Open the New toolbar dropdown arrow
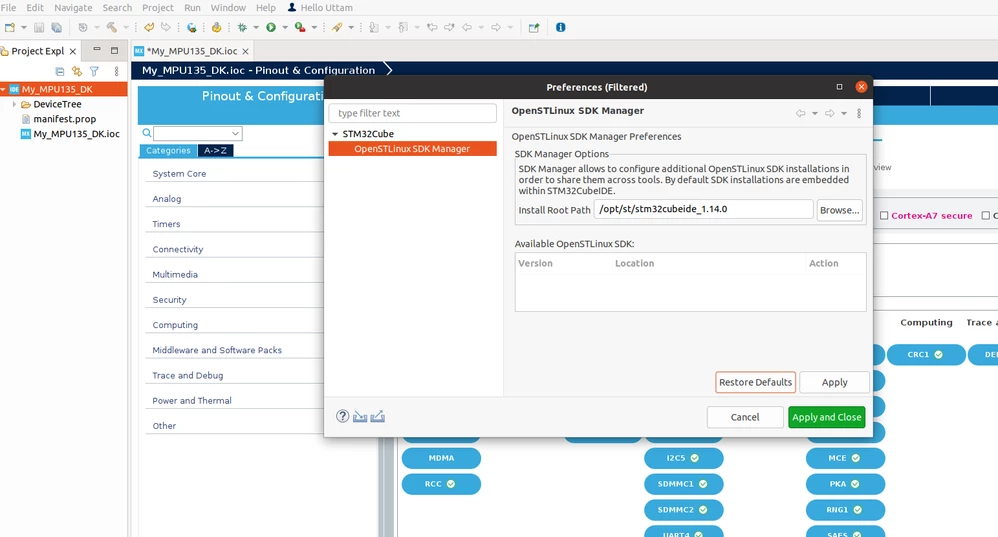Screen dimensions: 998x537 pos(24,27)
